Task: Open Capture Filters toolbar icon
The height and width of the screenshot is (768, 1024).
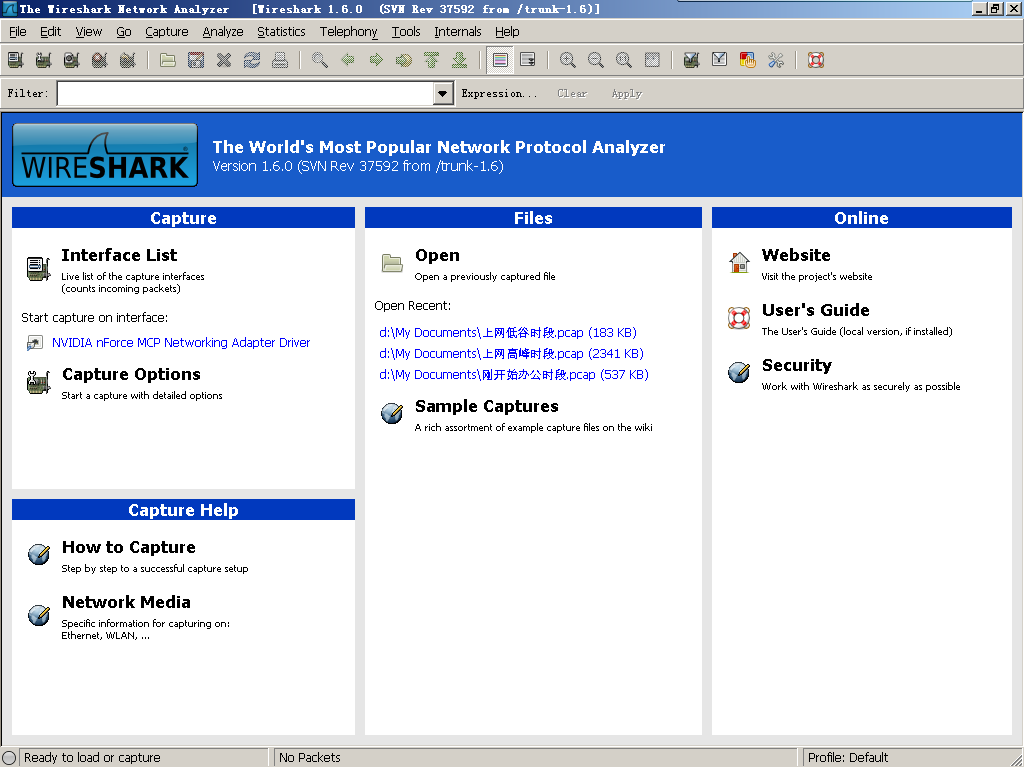Action: [x=691, y=60]
